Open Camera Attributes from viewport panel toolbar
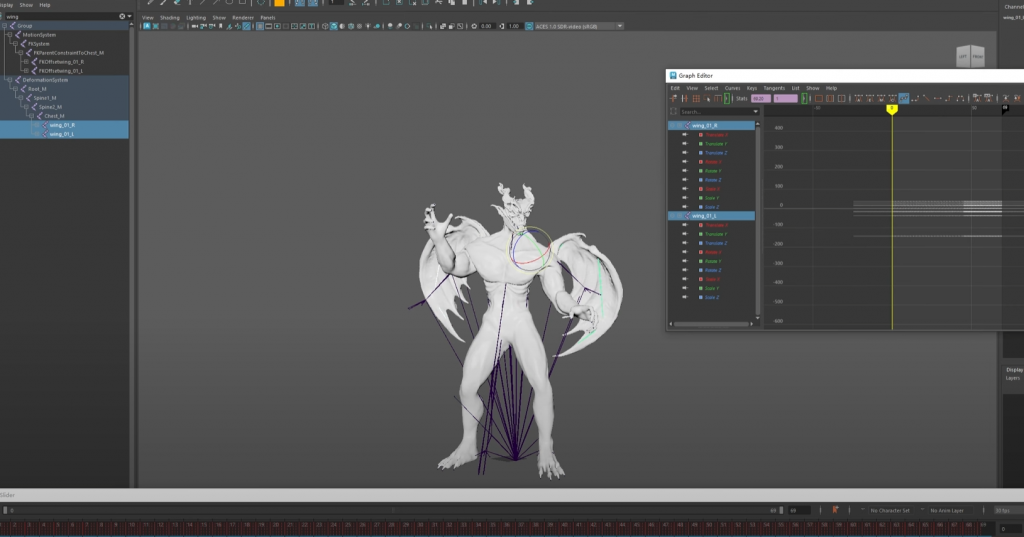The width and height of the screenshot is (1024, 537). (212, 26)
